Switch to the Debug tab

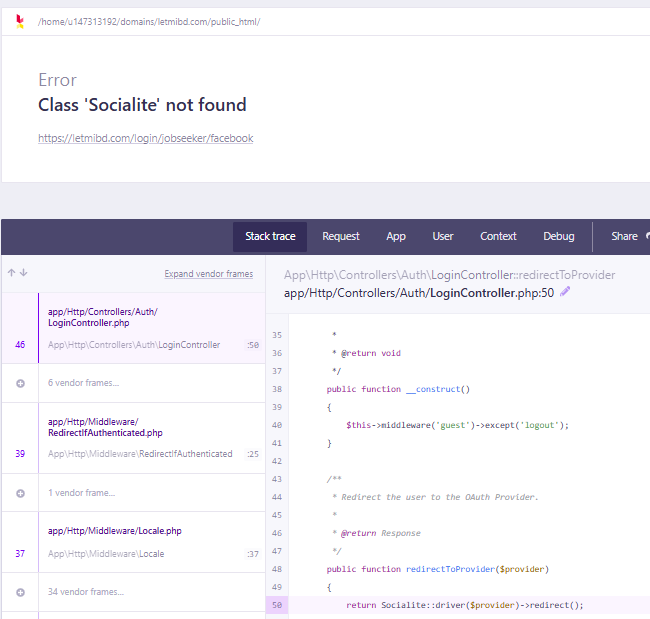[559, 236]
